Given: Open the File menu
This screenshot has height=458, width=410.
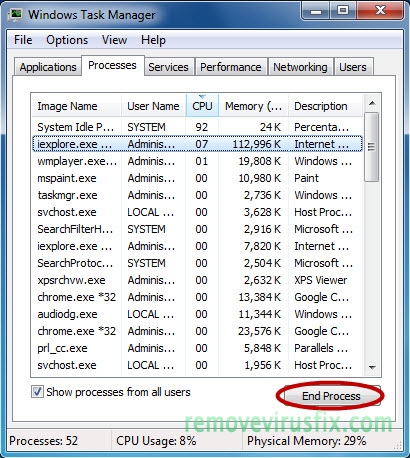Looking at the screenshot, I should [x=23, y=40].
